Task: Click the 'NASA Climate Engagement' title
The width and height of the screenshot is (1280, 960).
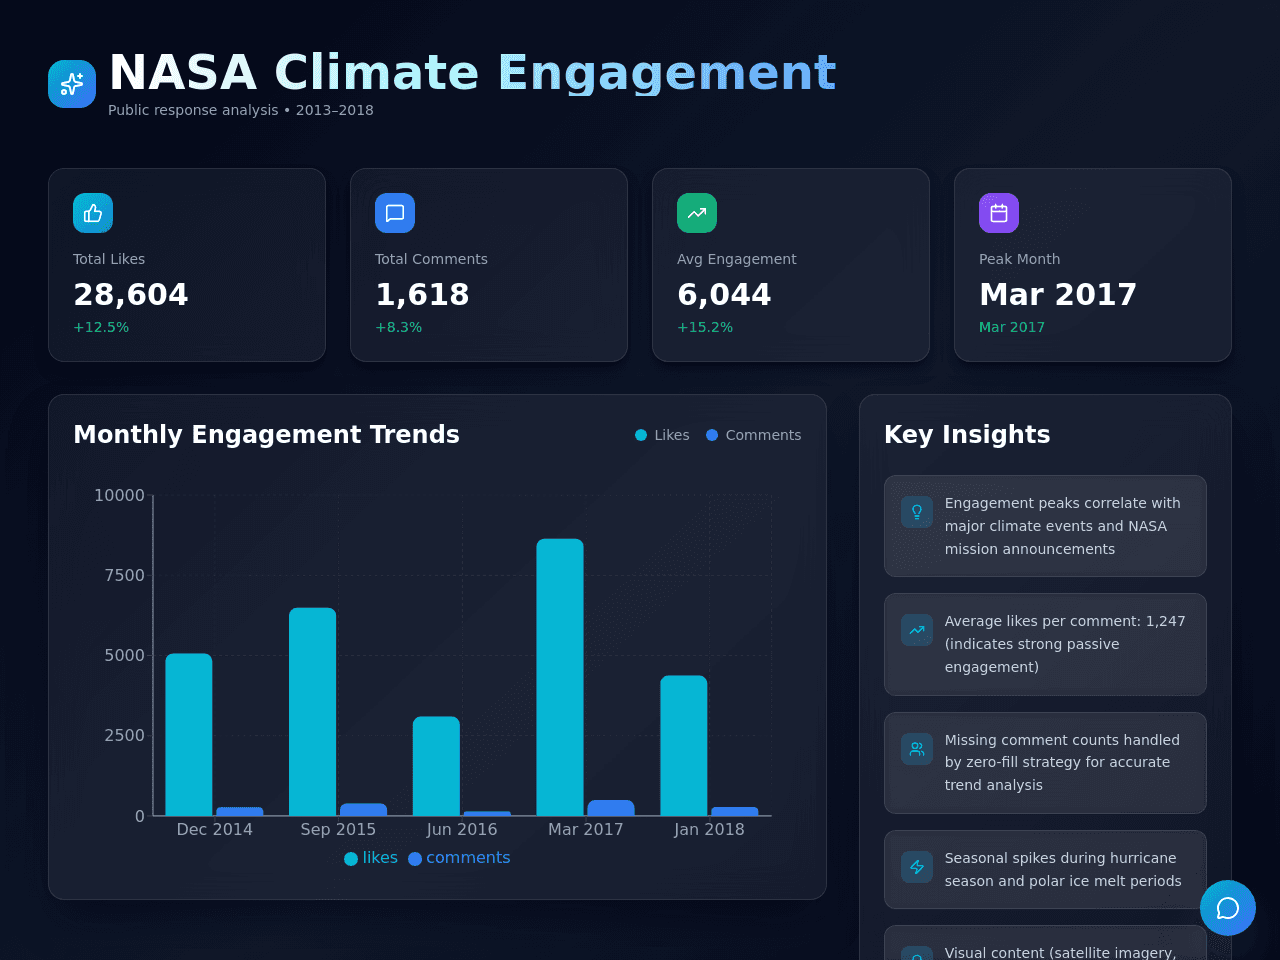Action: (x=472, y=73)
